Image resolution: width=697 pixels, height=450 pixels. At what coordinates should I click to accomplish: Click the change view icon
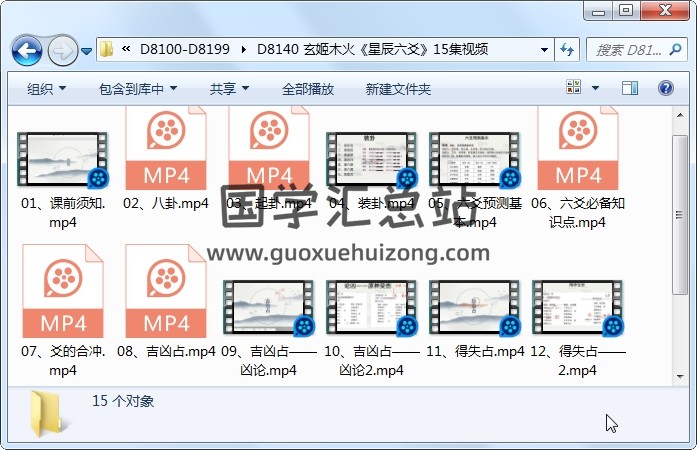click(x=574, y=89)
